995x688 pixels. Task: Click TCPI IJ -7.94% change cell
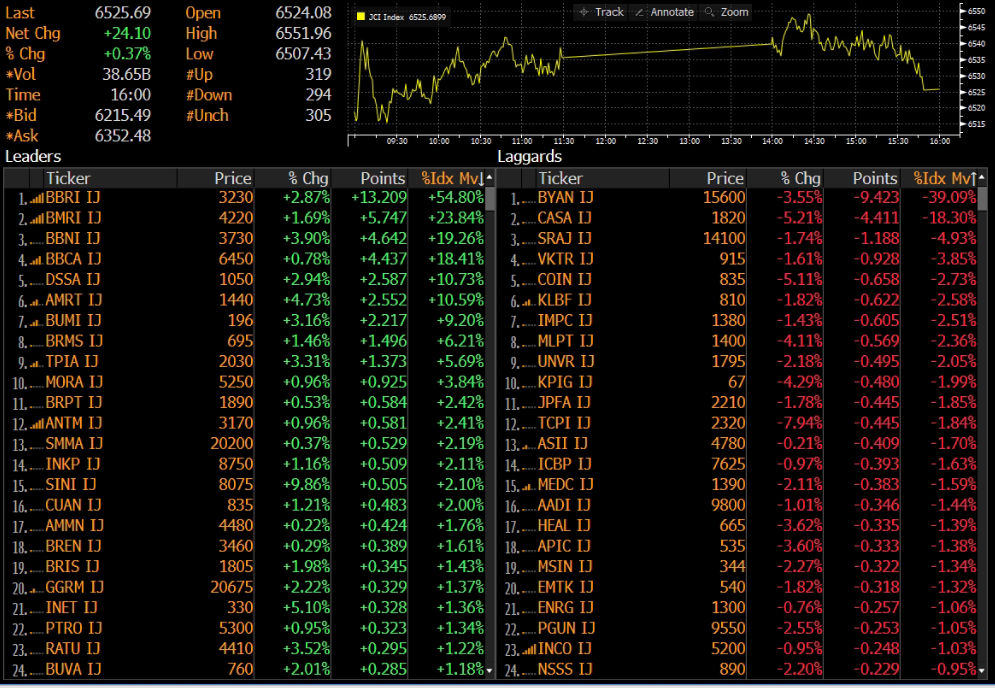(x=800, y=423)
